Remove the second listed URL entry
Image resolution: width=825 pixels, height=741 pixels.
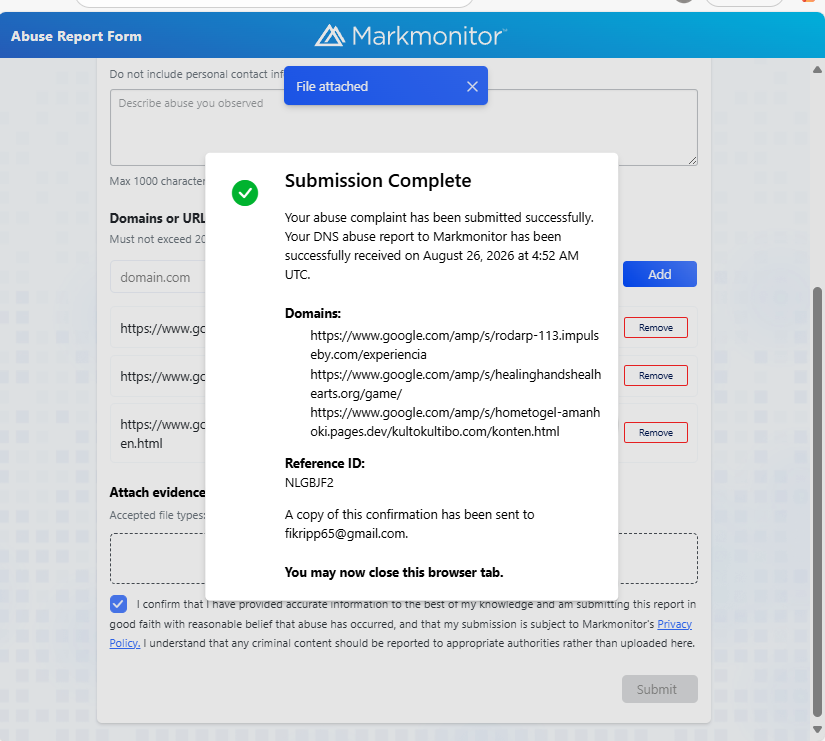point(656,375)
